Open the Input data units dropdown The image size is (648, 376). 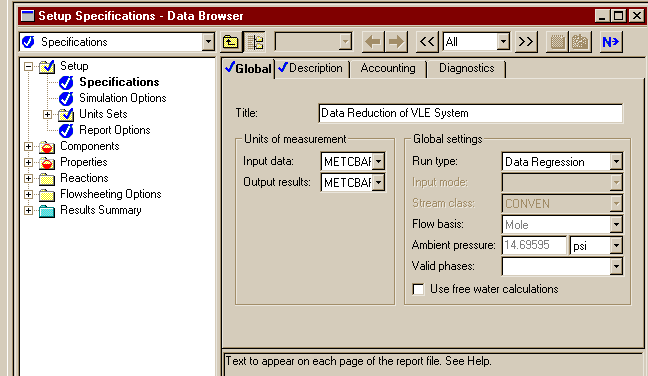[x=378, y=161]
